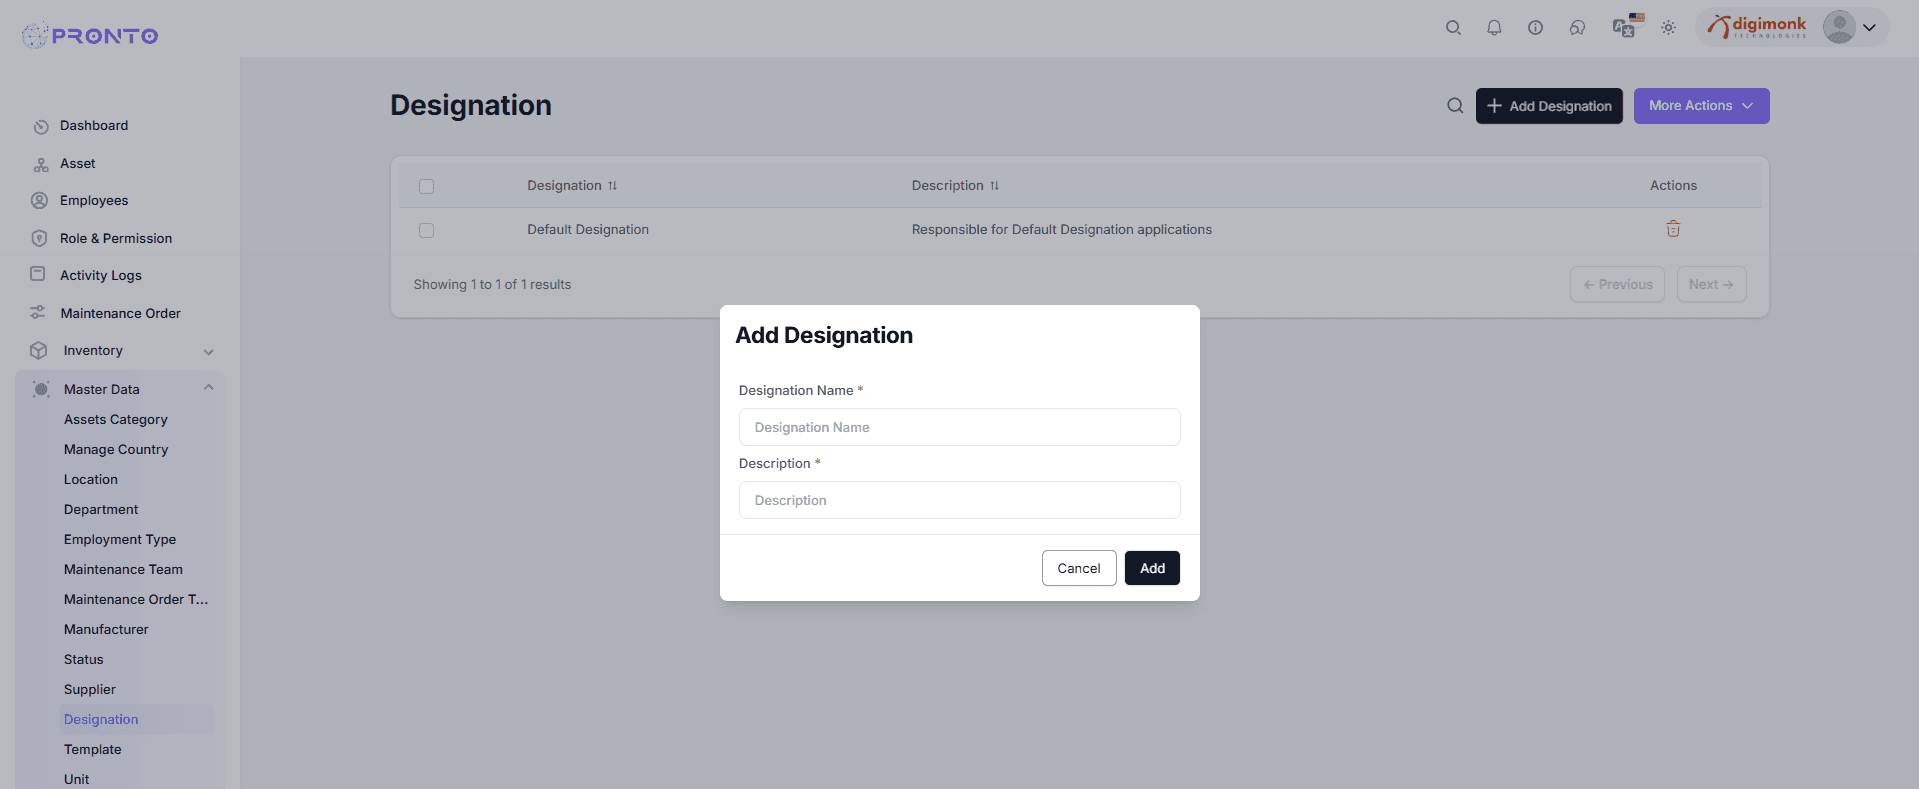Open notifications bell icon

(x=1494, y=28)
